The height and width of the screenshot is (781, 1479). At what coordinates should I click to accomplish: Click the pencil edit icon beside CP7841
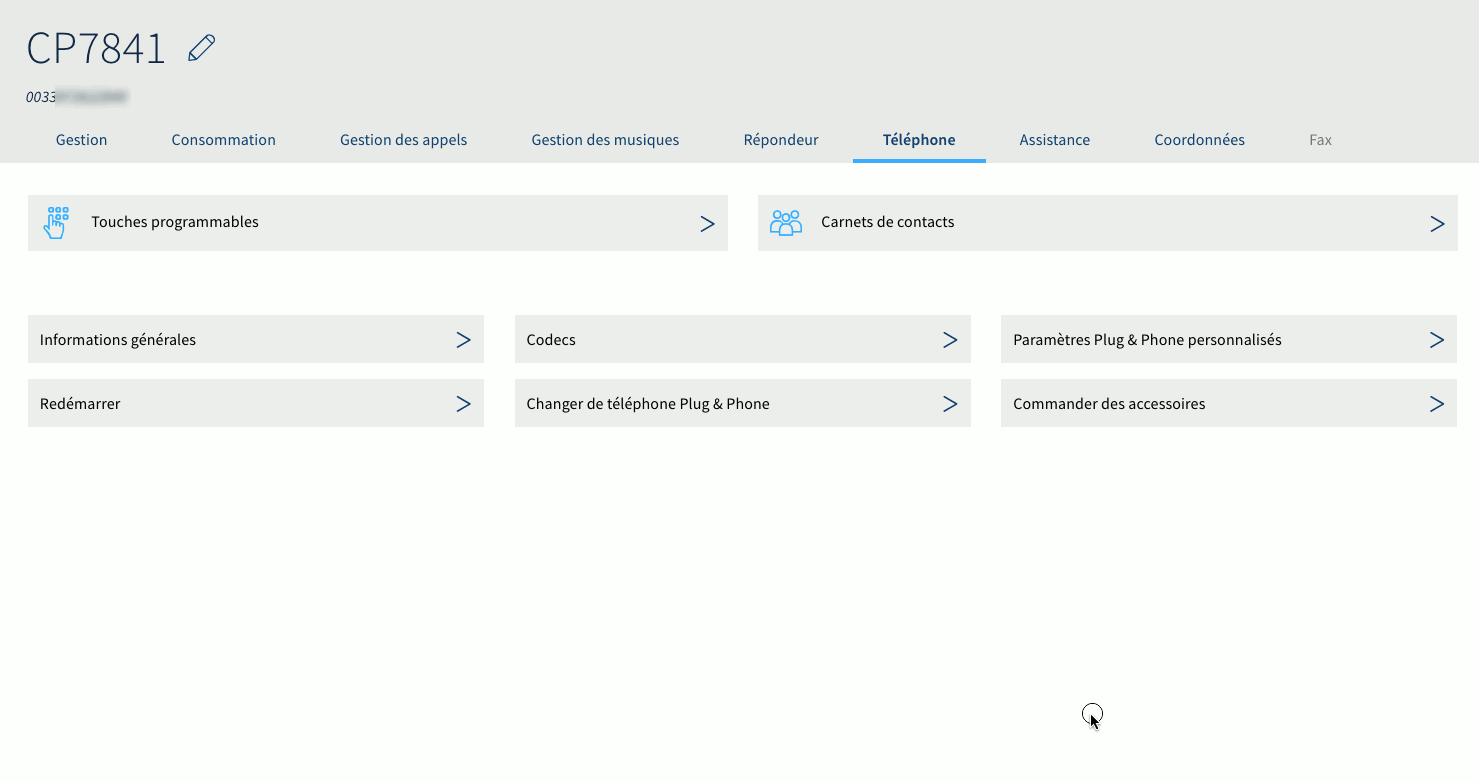pyautogui.click(x=202, y=48)
